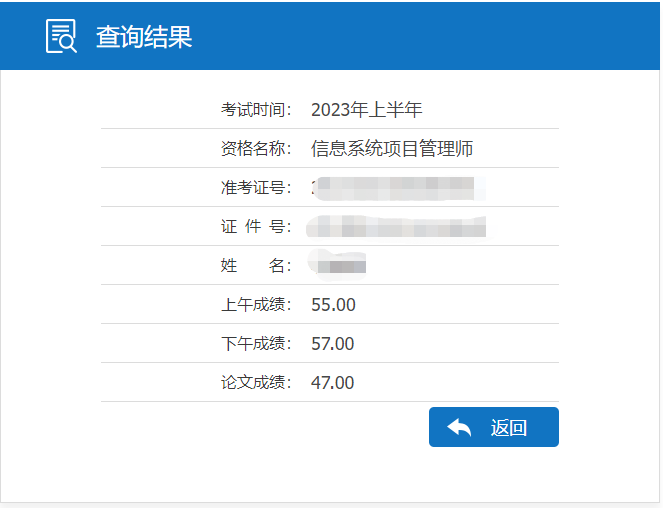
Task: Click the query result document icon
Action: [x=61, y=36]
